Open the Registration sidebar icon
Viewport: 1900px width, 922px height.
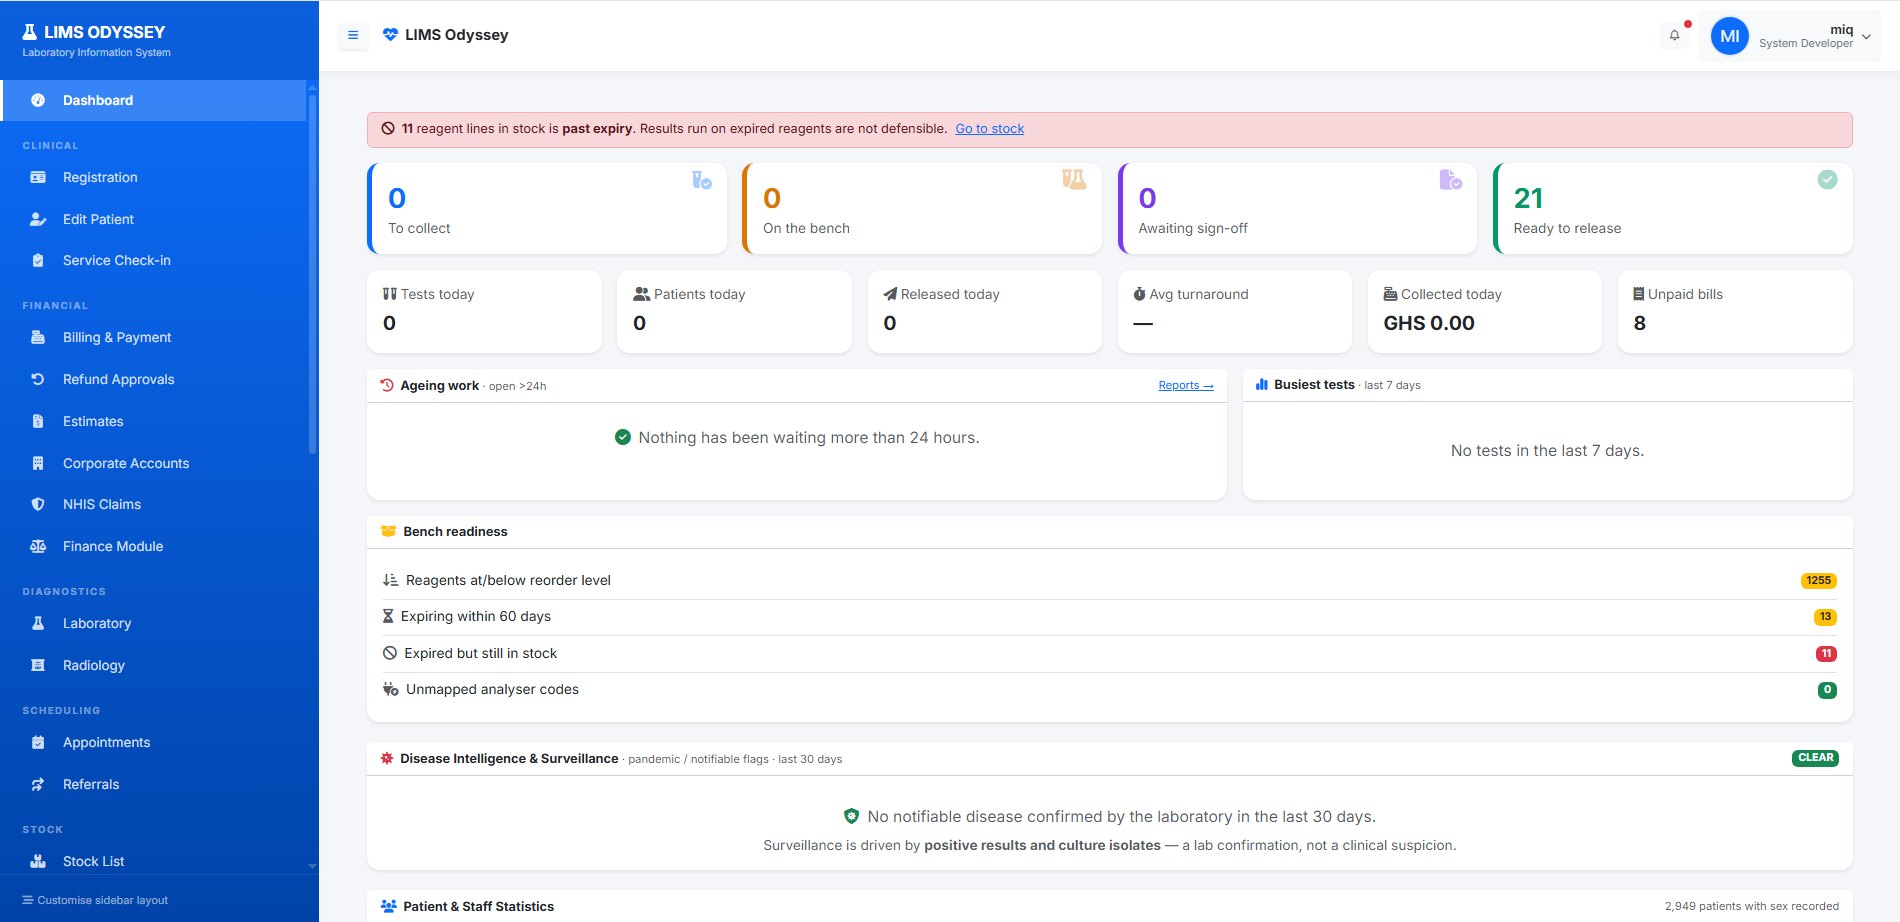click(38, 177)
